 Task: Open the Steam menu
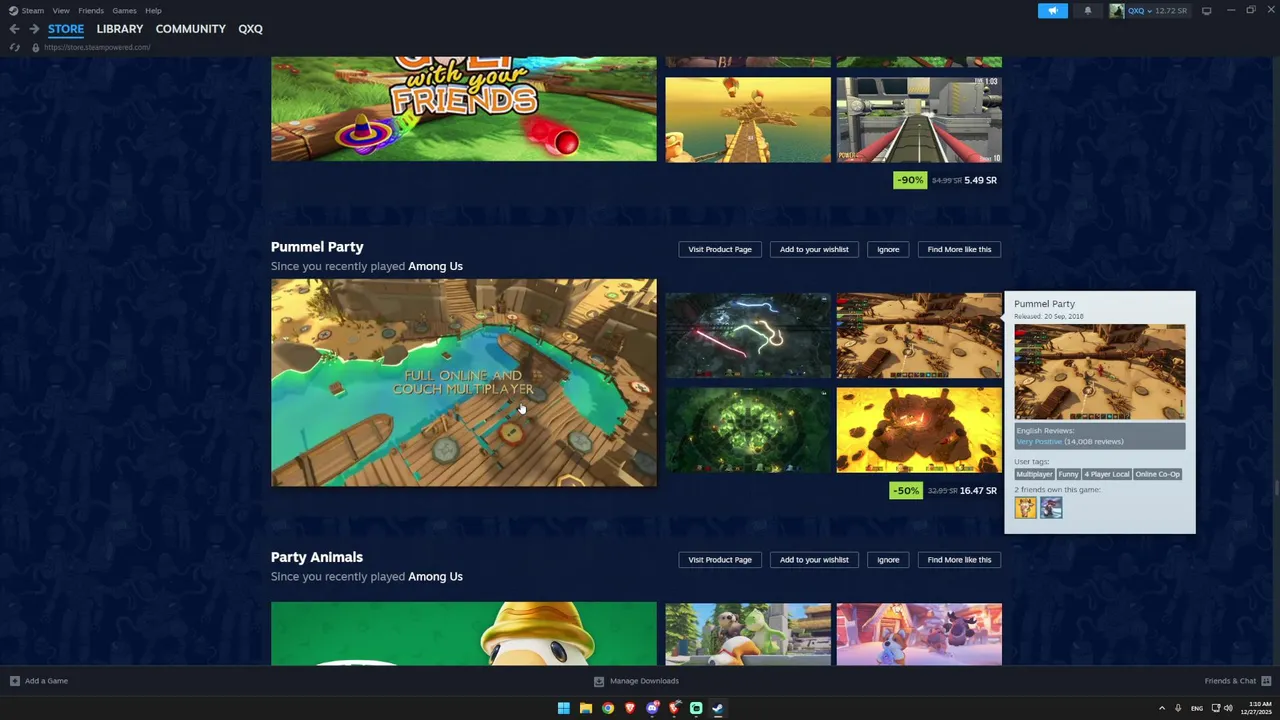coord(33,10)
